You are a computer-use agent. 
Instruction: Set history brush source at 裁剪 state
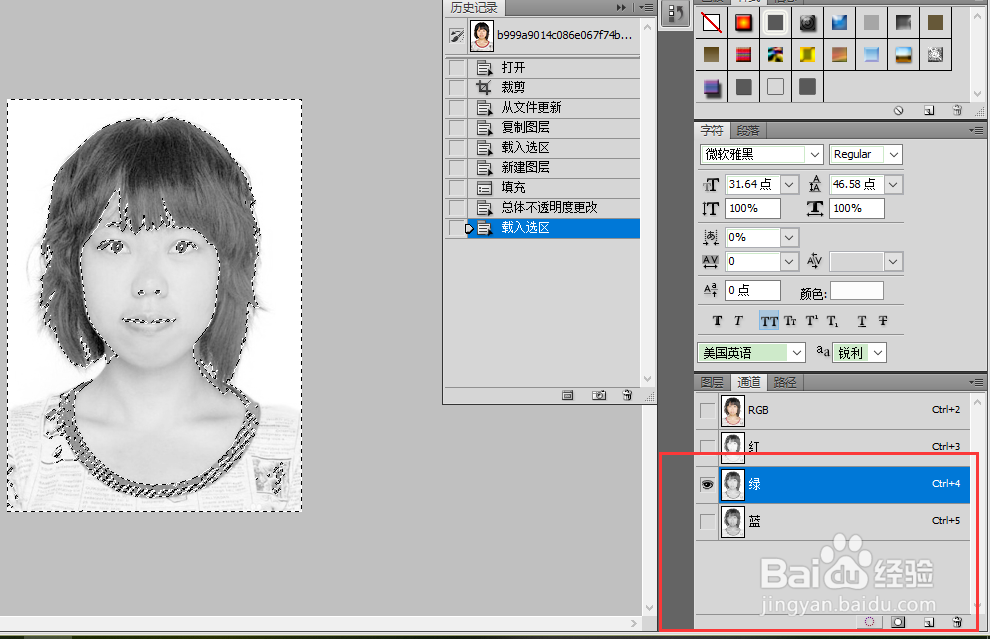456,88
